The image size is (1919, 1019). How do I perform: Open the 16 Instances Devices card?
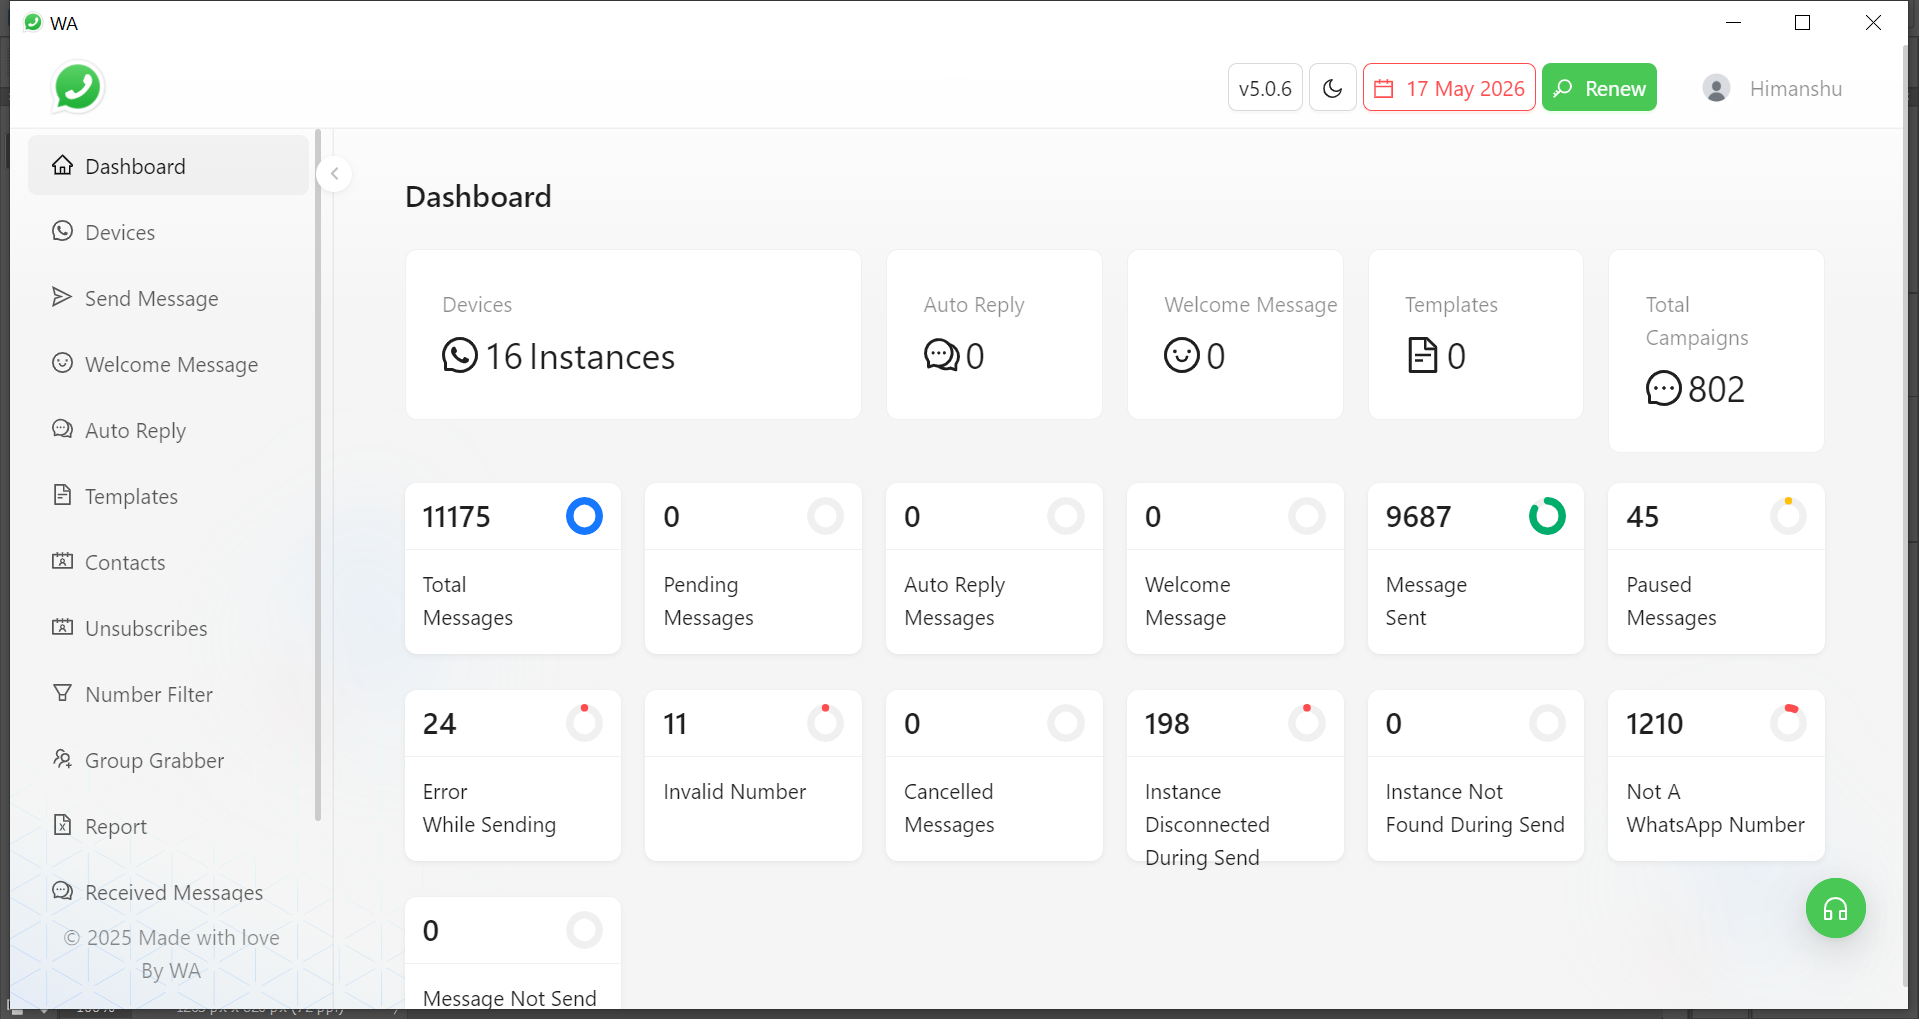632,335
